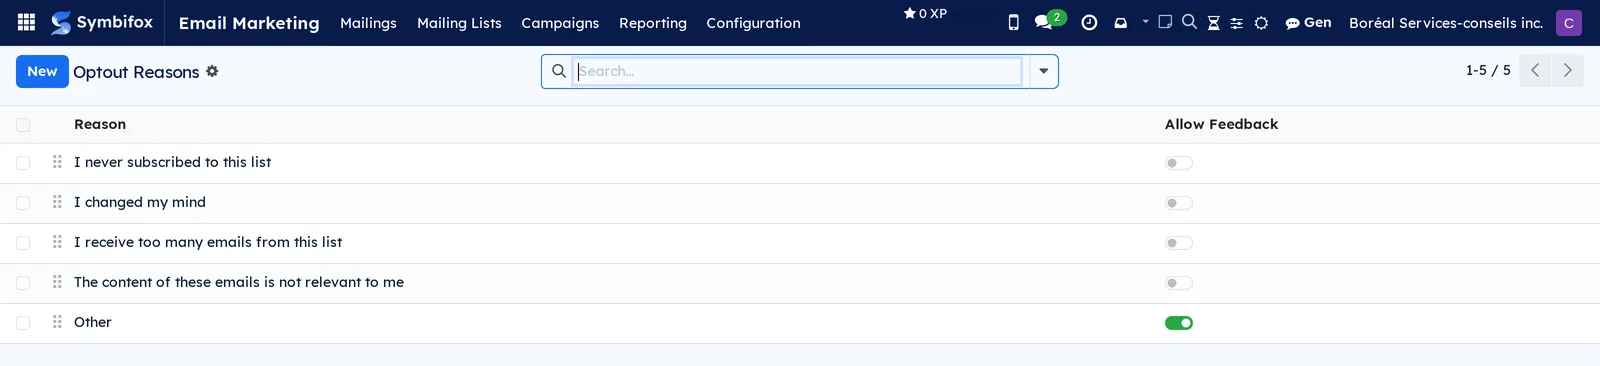Click the navbar magnifier search icon
The width and height of the screenshot is (1600, 366).
pyautogui.click(x=1189, y=21)
